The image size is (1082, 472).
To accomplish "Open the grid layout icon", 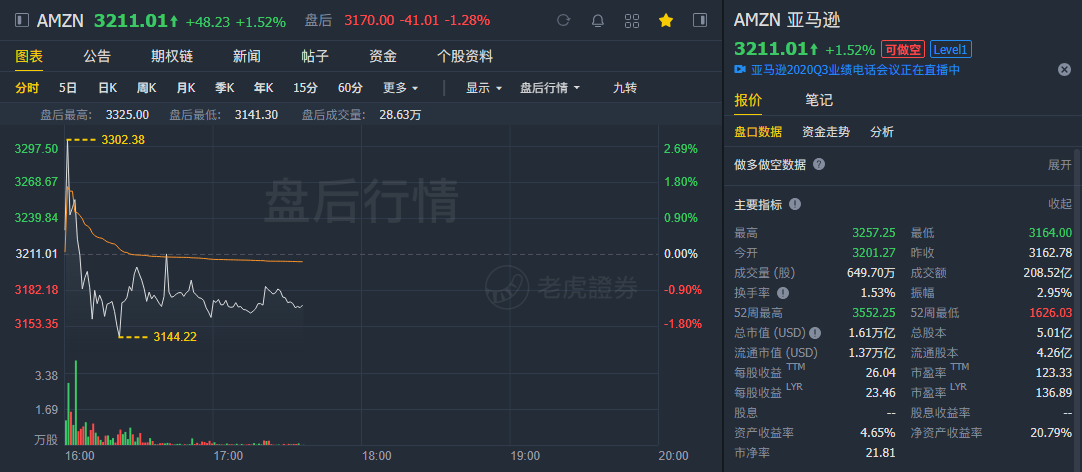I will [x=631, y=21].
